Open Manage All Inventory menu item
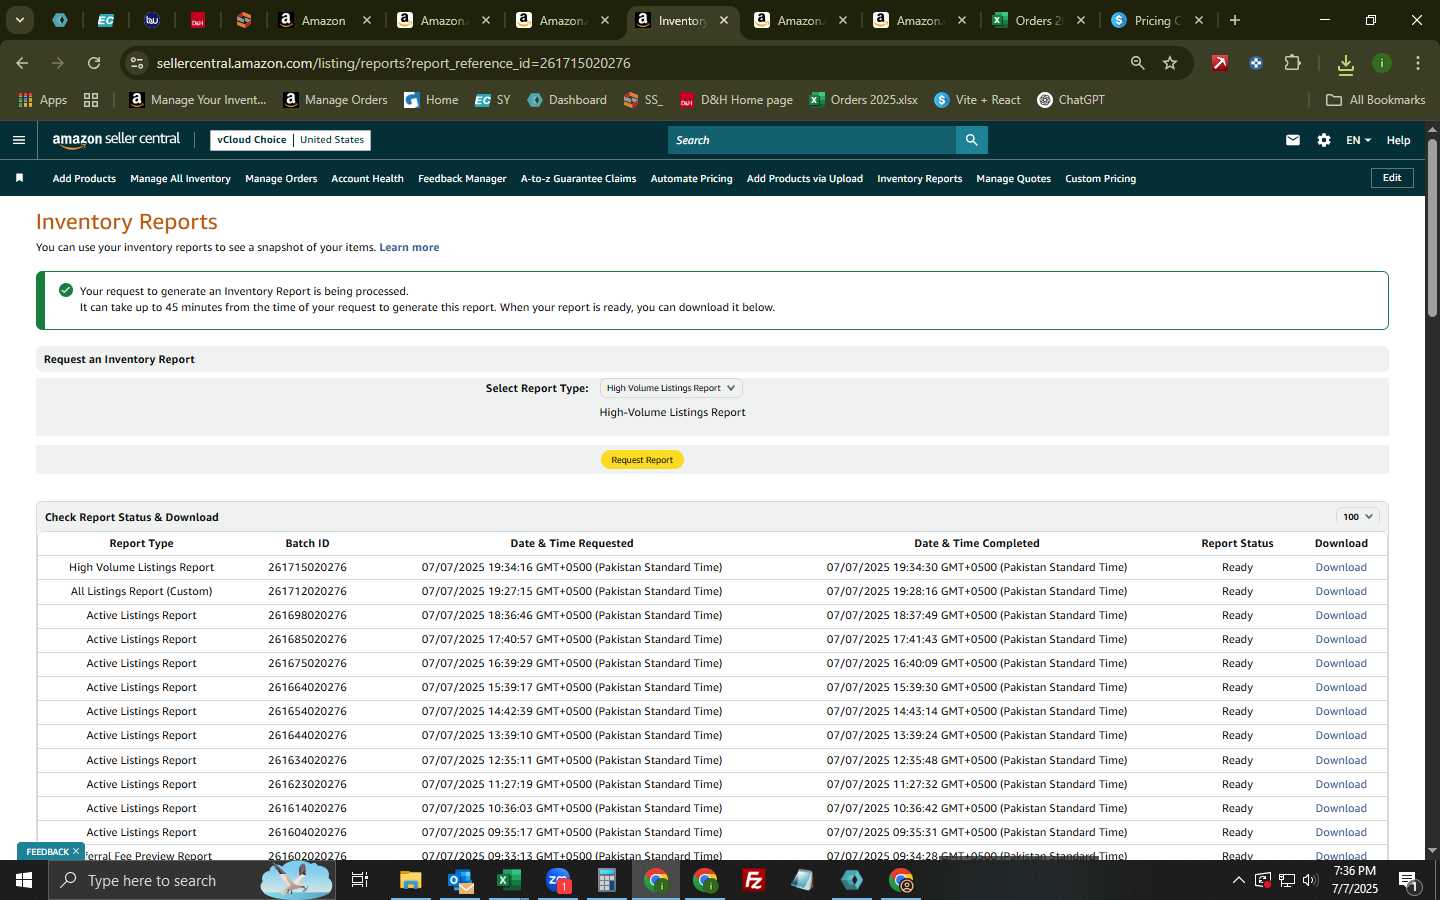Screen dimensions: 1440x900 180,179
